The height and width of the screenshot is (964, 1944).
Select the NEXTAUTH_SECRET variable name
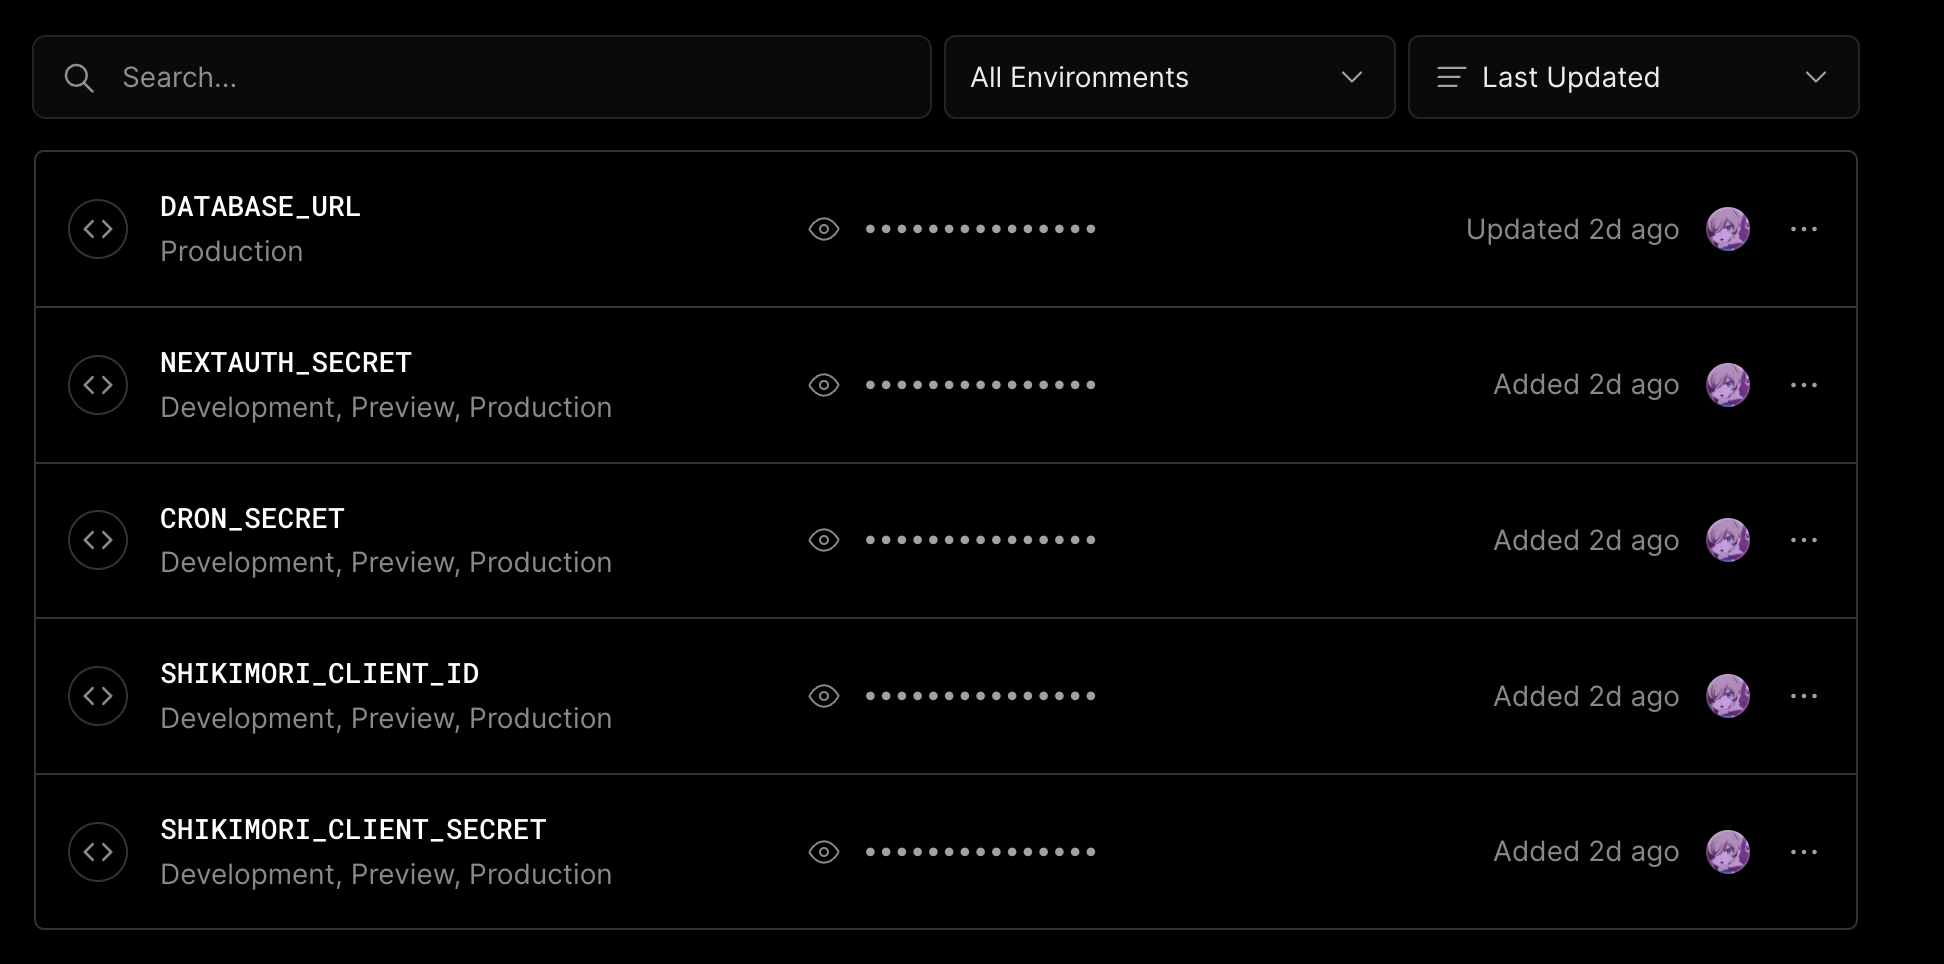click(x=286, y=362)
